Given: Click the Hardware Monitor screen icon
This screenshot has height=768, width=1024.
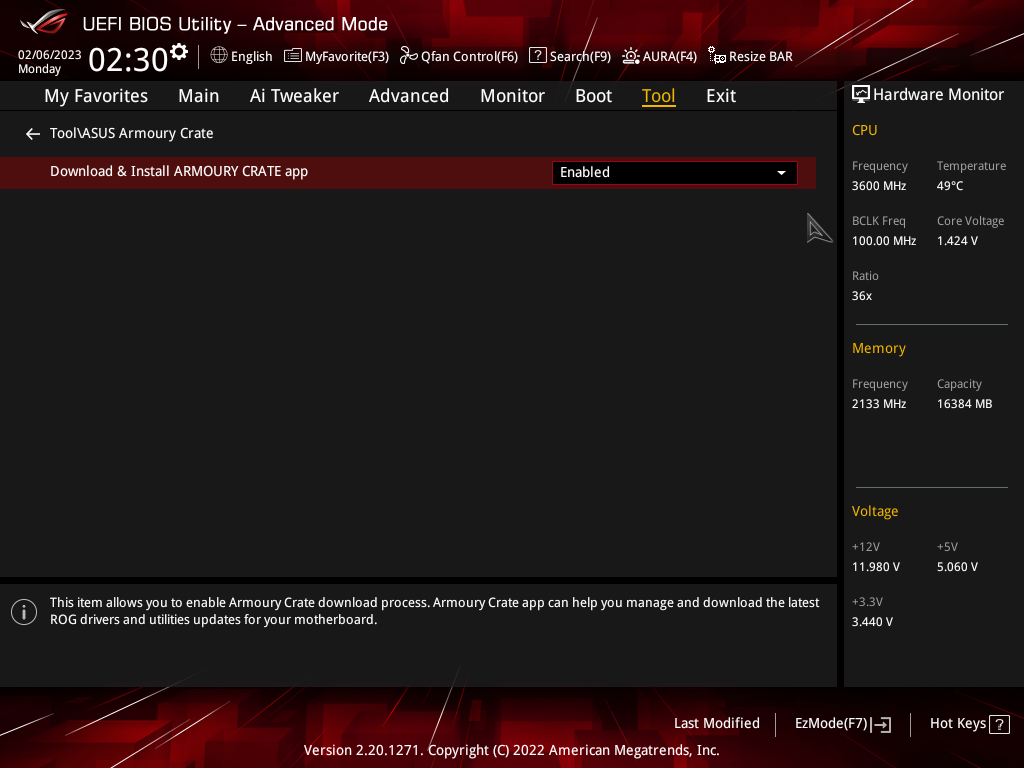Looking at the screenshot, I should coord(861,95).
